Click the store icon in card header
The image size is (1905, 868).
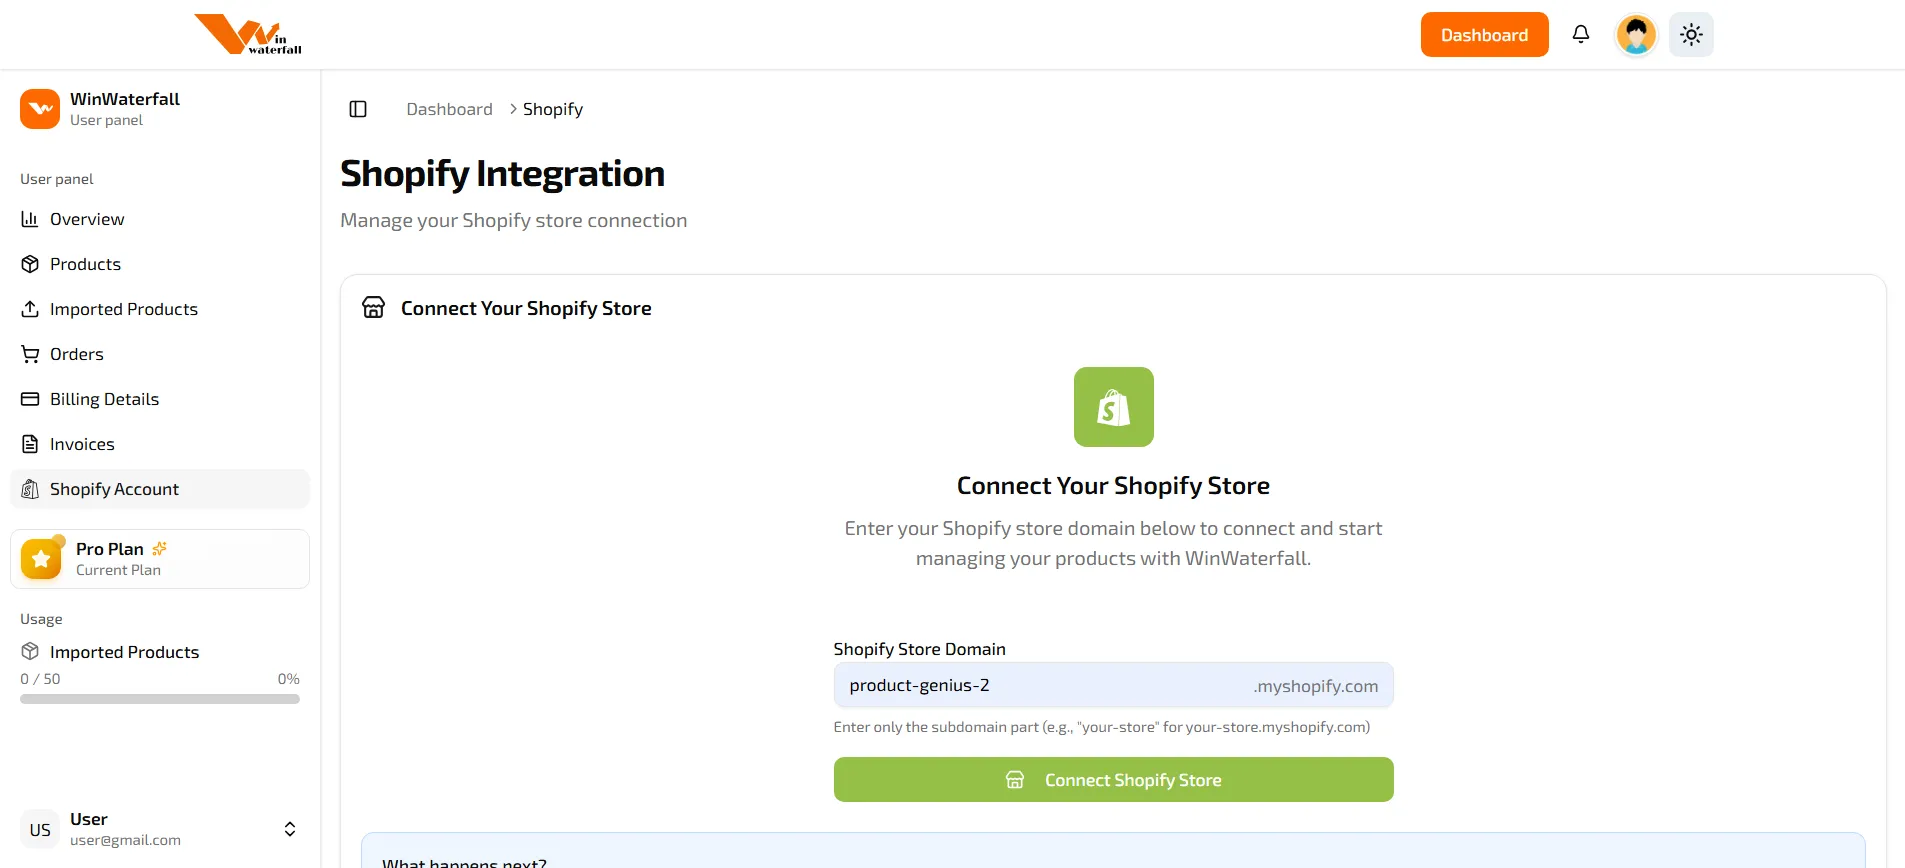pyautogui.click(x=374, y=308)
